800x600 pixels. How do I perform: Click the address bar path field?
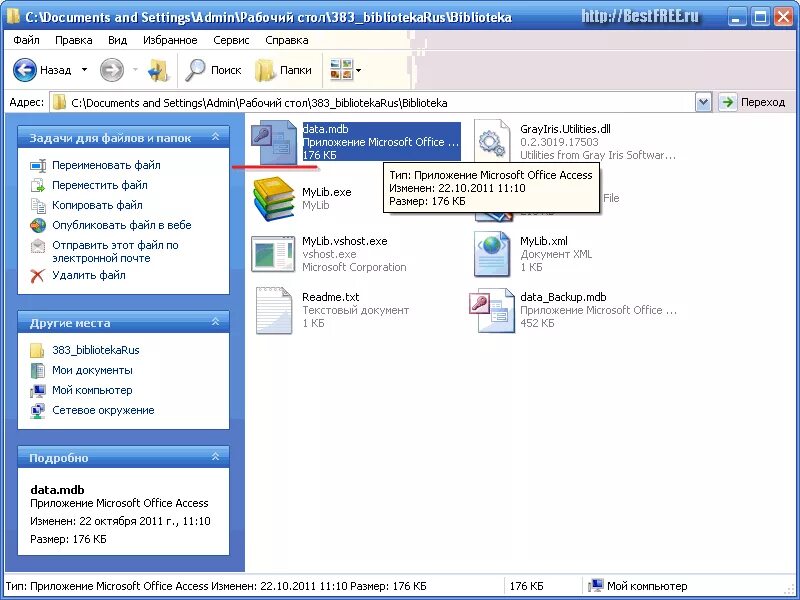click(372, 103)
